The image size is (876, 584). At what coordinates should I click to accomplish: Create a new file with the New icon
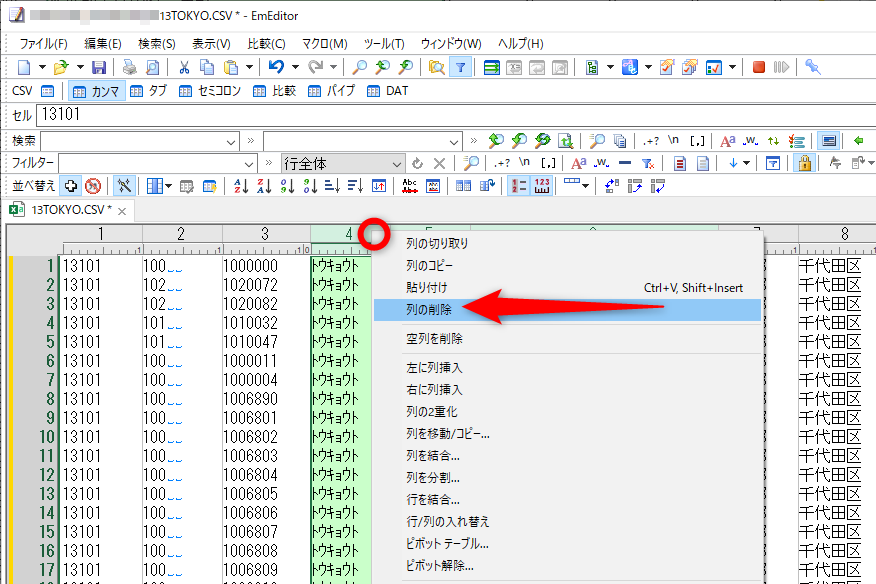24,68
